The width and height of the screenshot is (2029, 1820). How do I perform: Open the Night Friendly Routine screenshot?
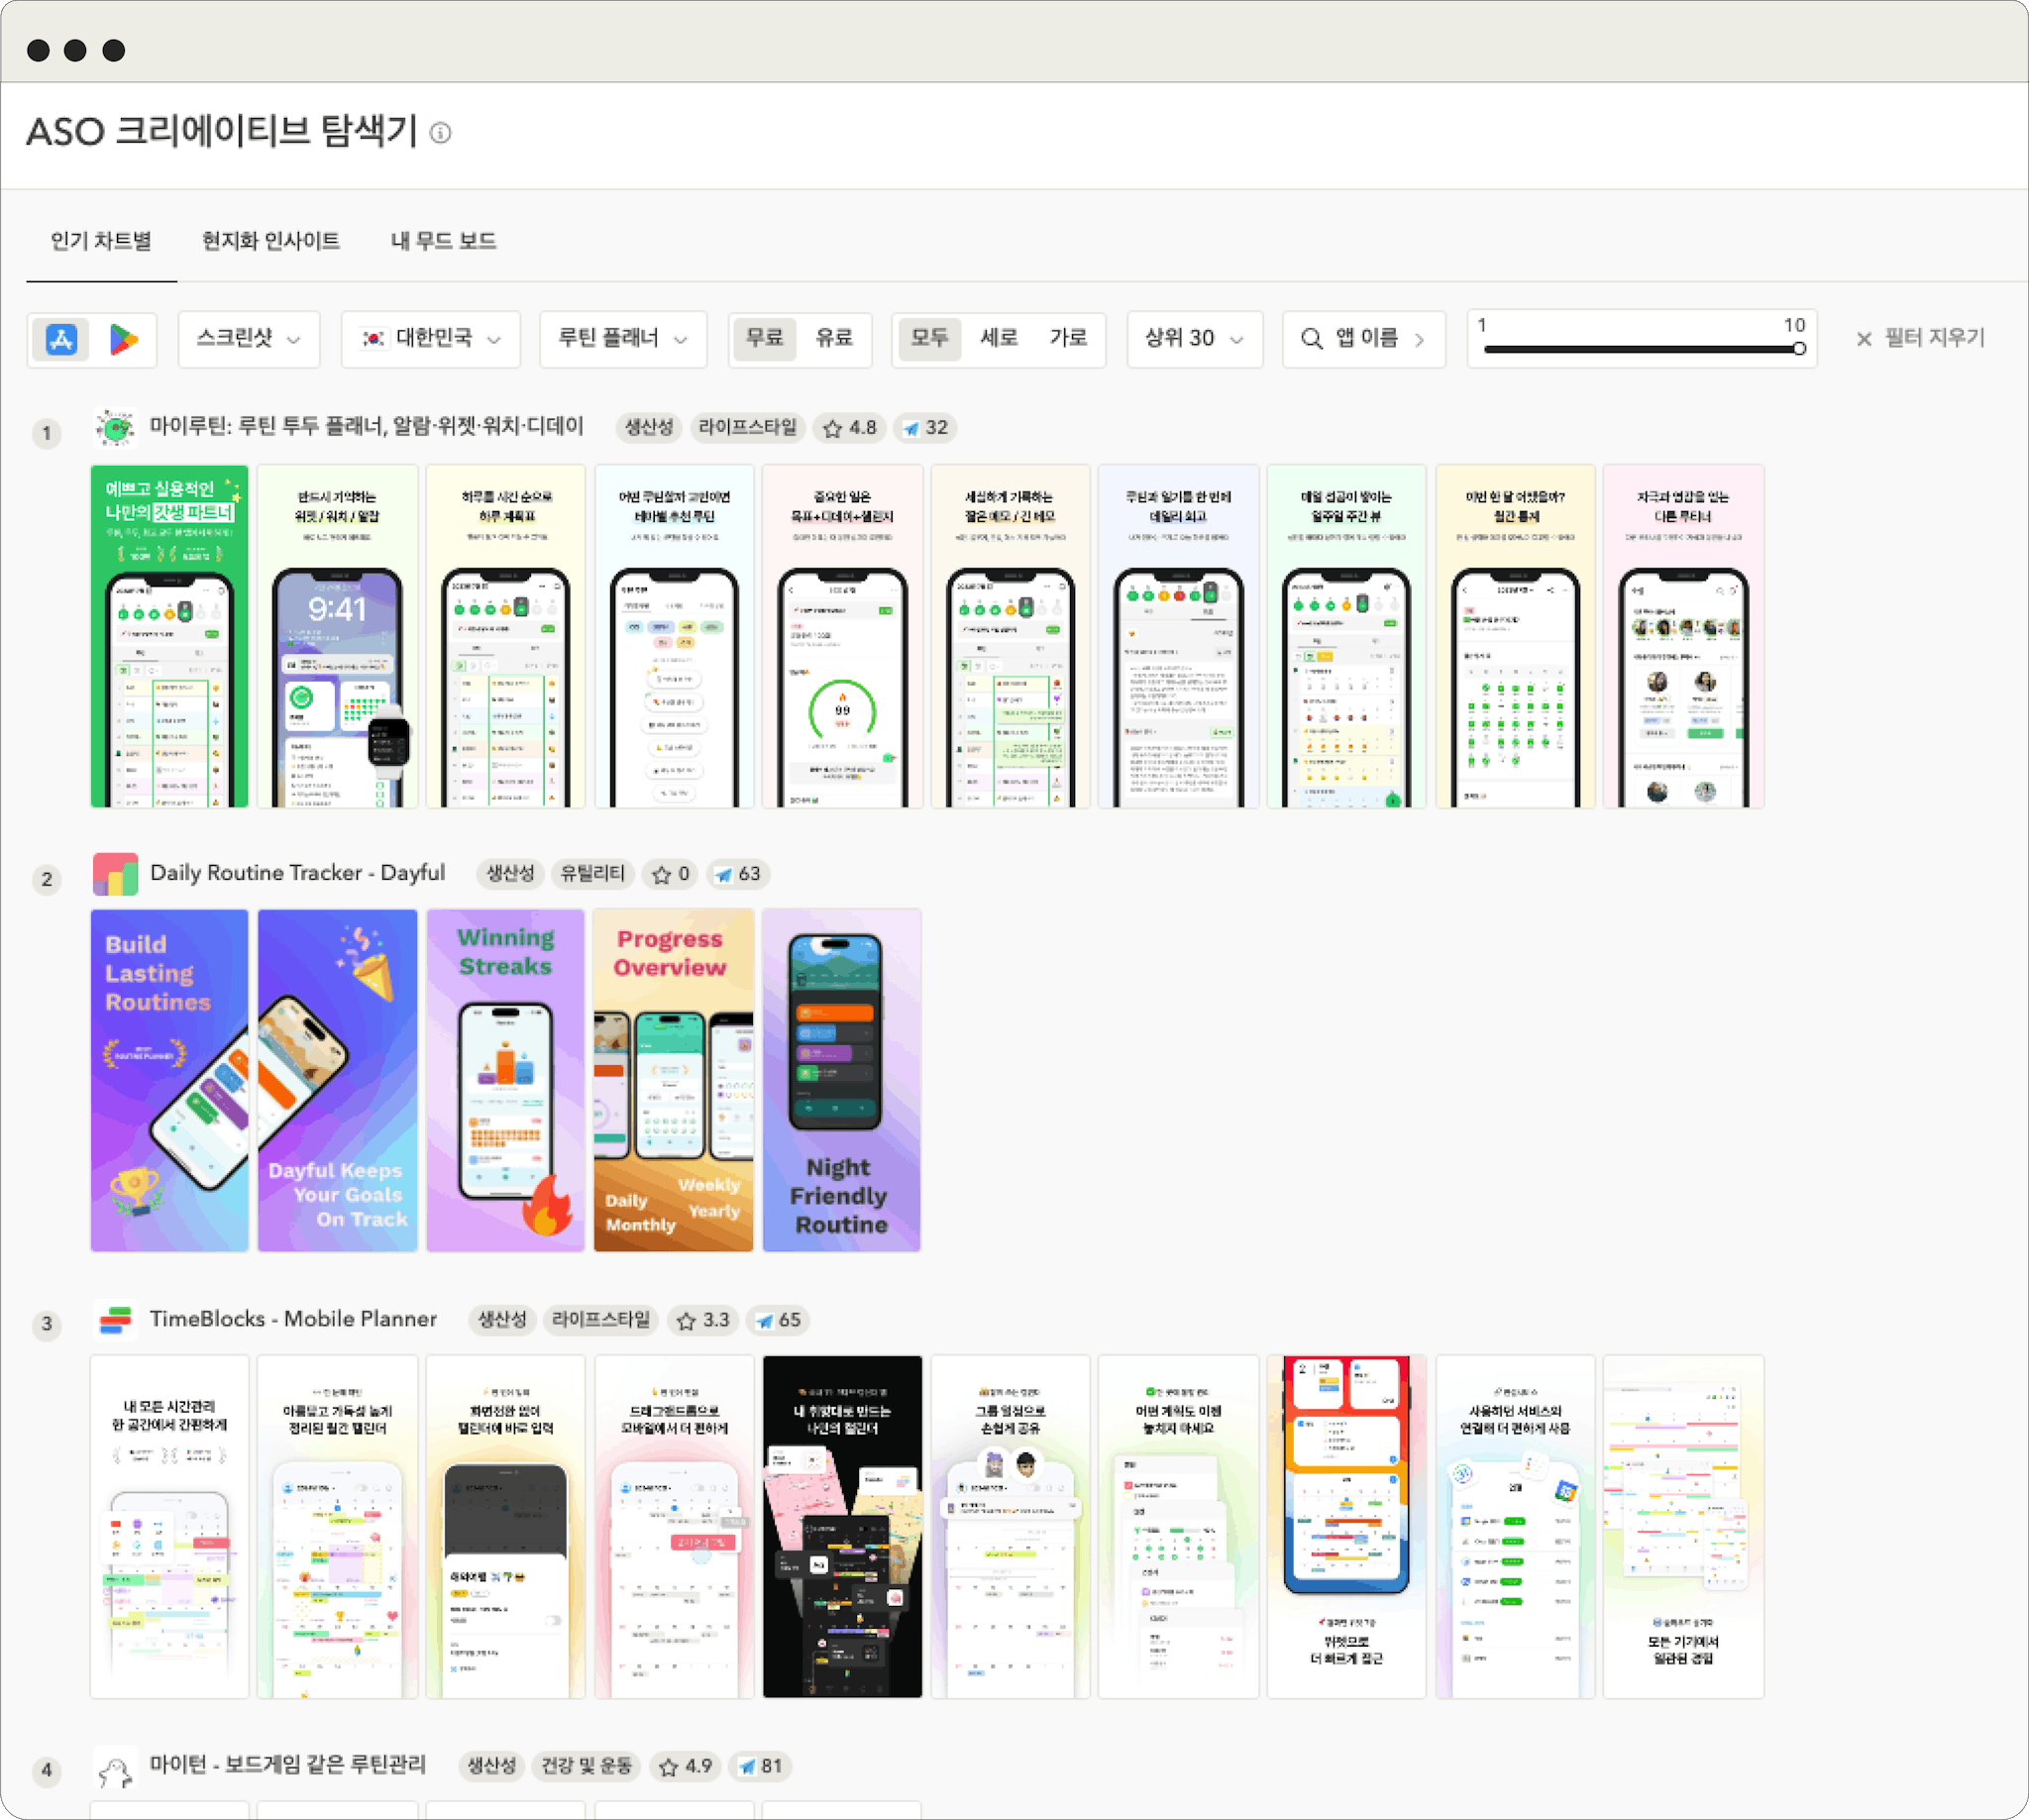click(841, 1080)
